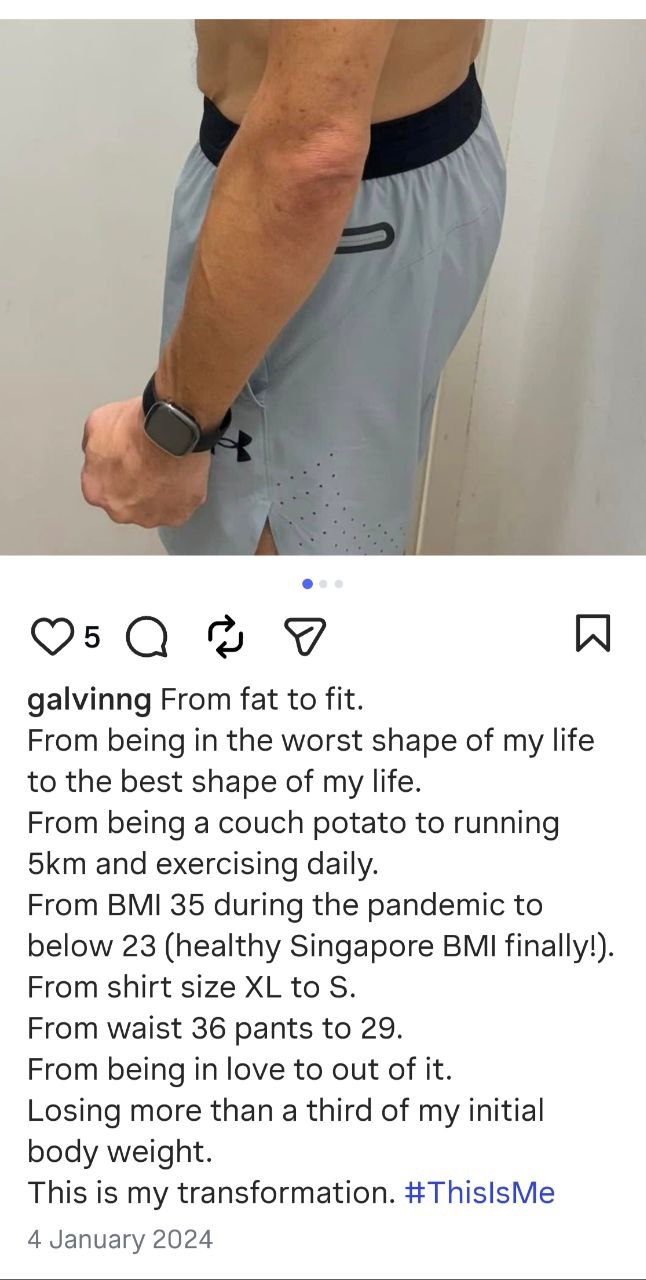
Task: Like the post with the heart icon
Action: coord(53,636)
